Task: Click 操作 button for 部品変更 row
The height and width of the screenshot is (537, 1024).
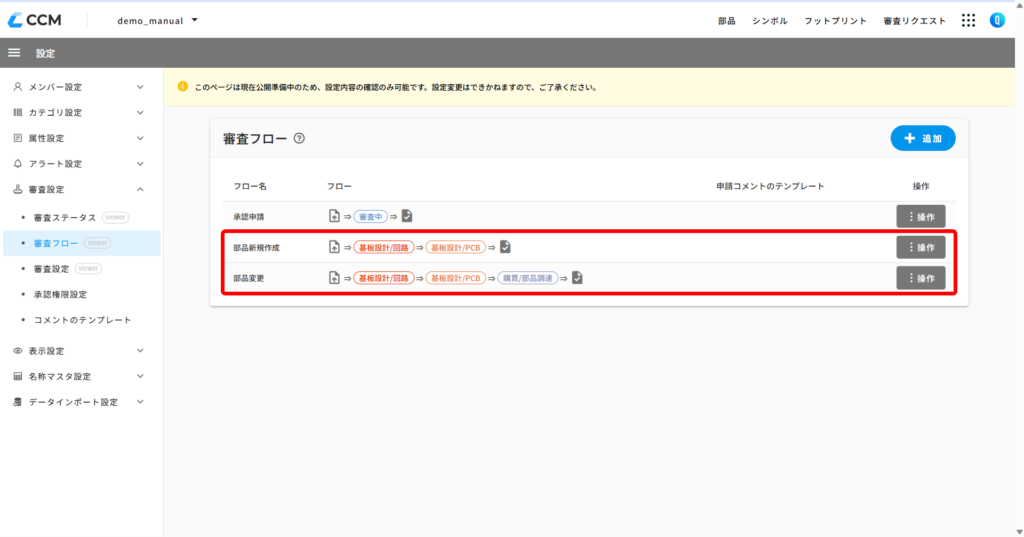Action: [x=921, y=278]
